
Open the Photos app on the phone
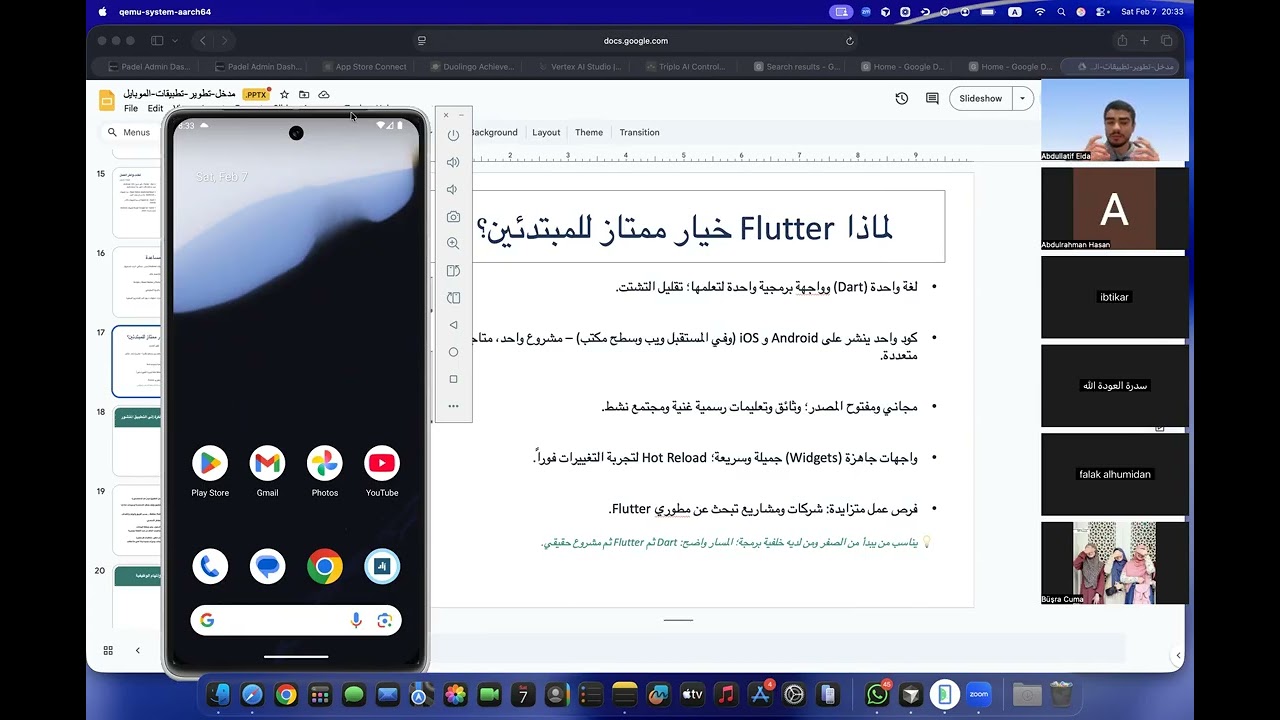click(x=324, y=463)
